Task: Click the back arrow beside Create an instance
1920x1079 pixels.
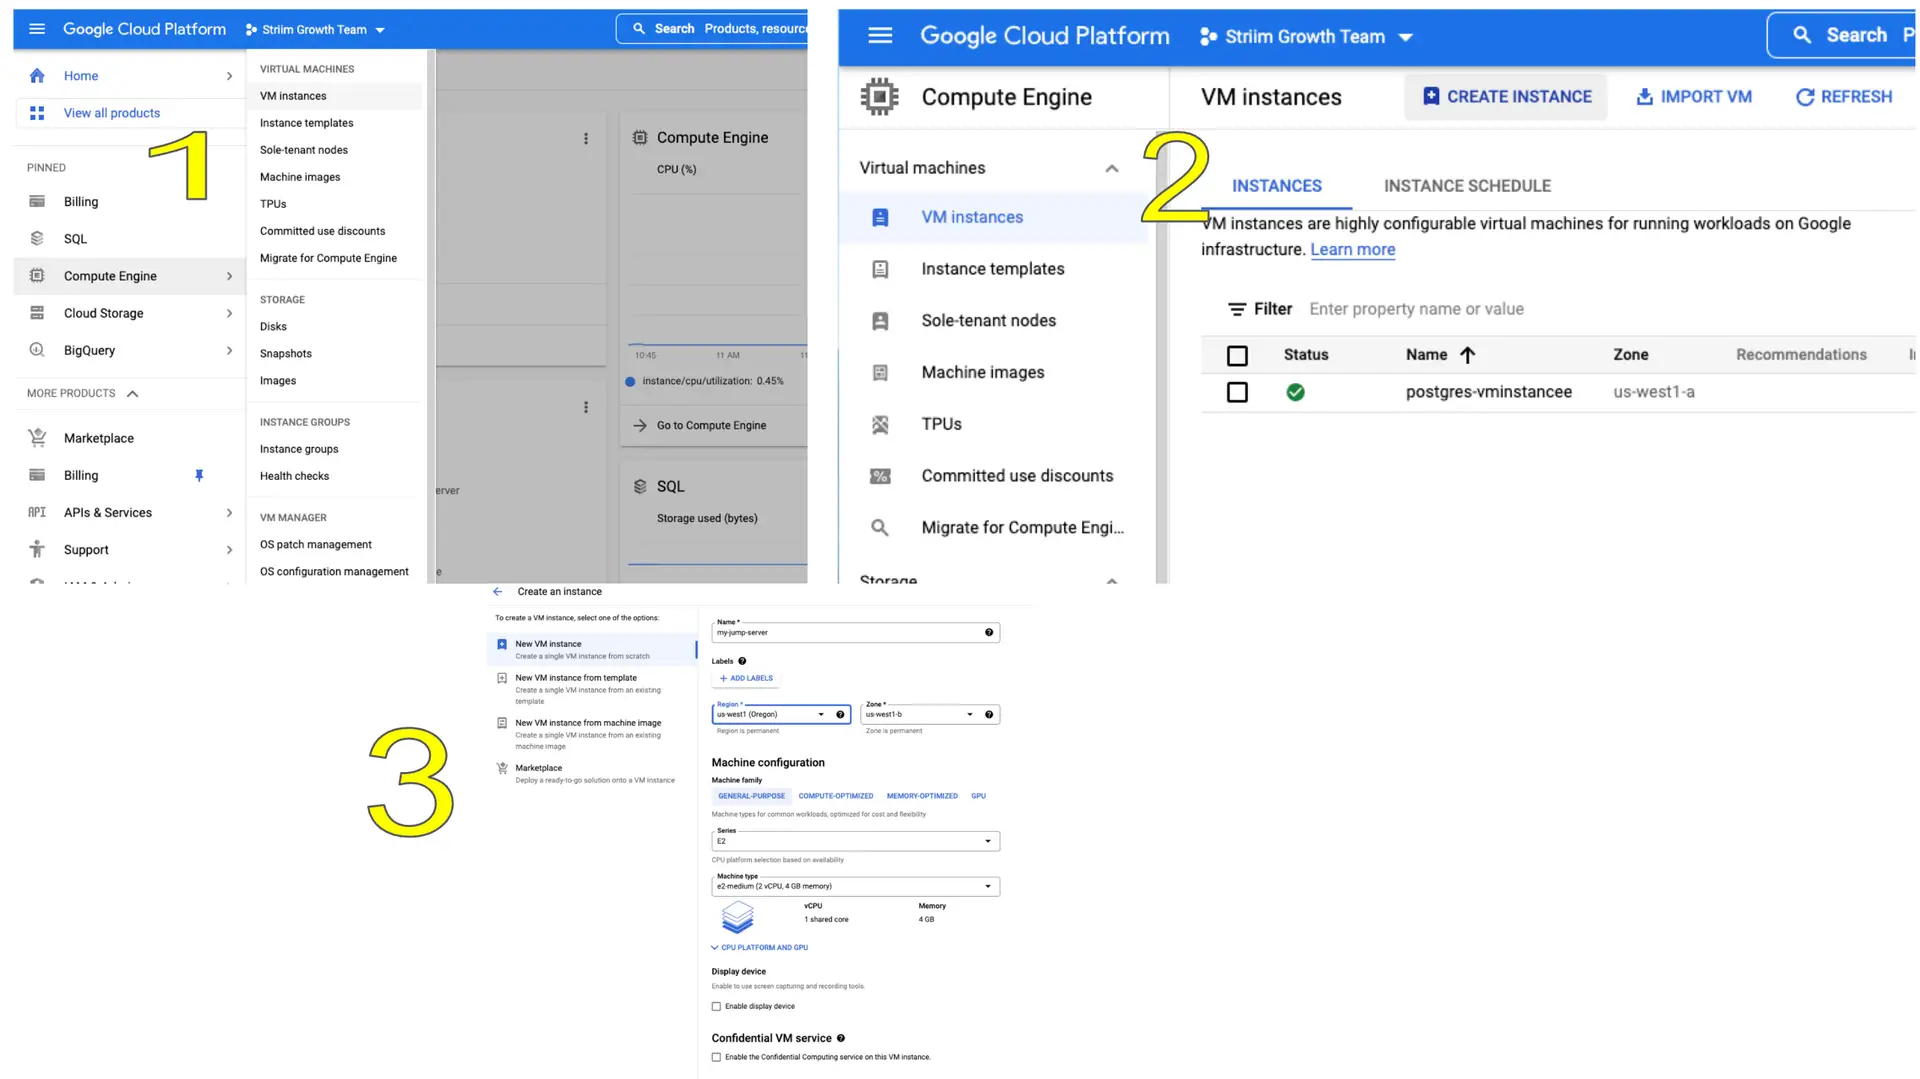Action: click(x=497, y=592)
